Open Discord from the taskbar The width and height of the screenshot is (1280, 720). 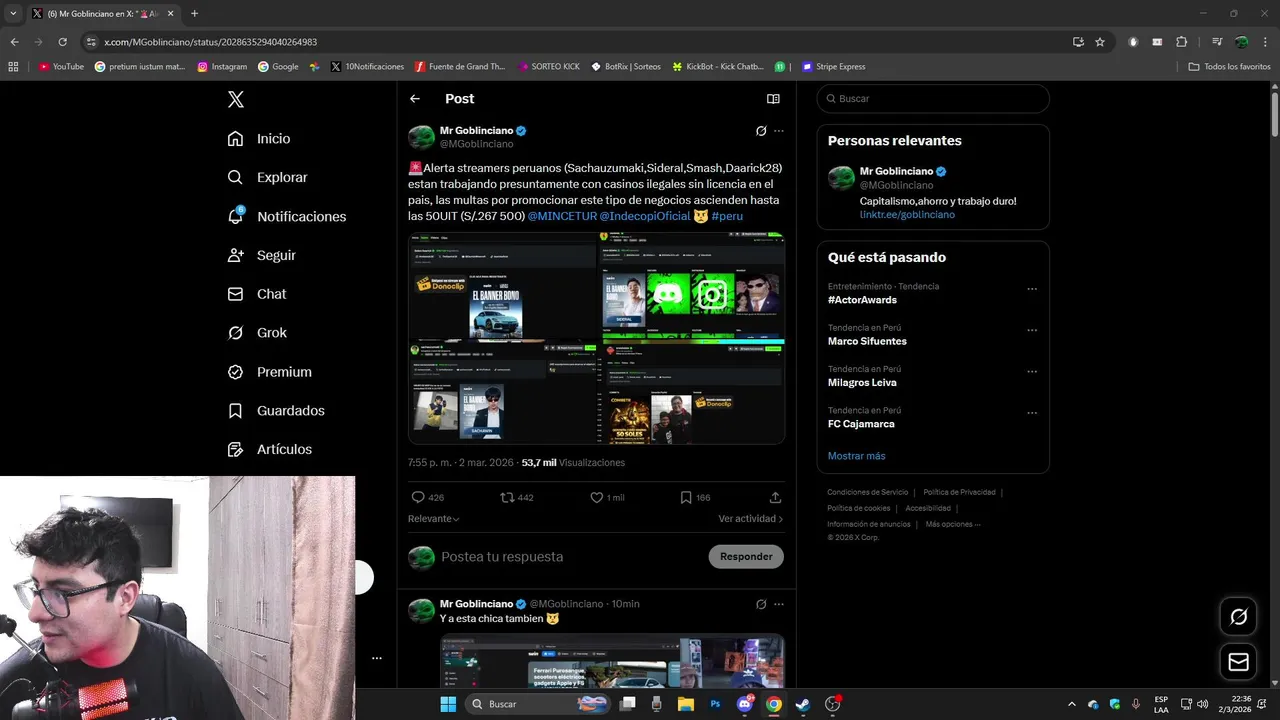click(745, 704)
